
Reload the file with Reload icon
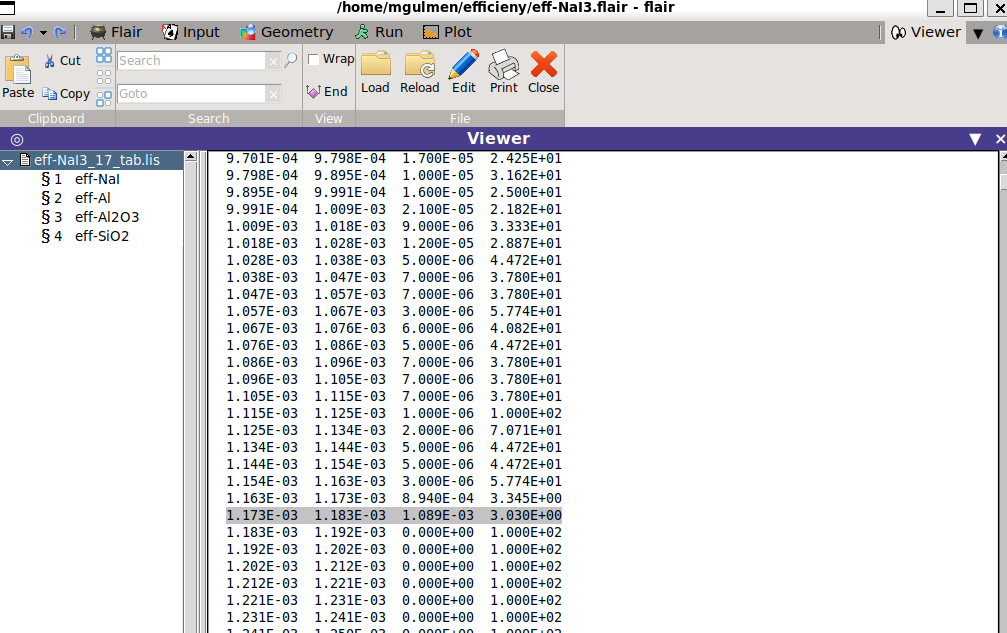pos(419,64)
